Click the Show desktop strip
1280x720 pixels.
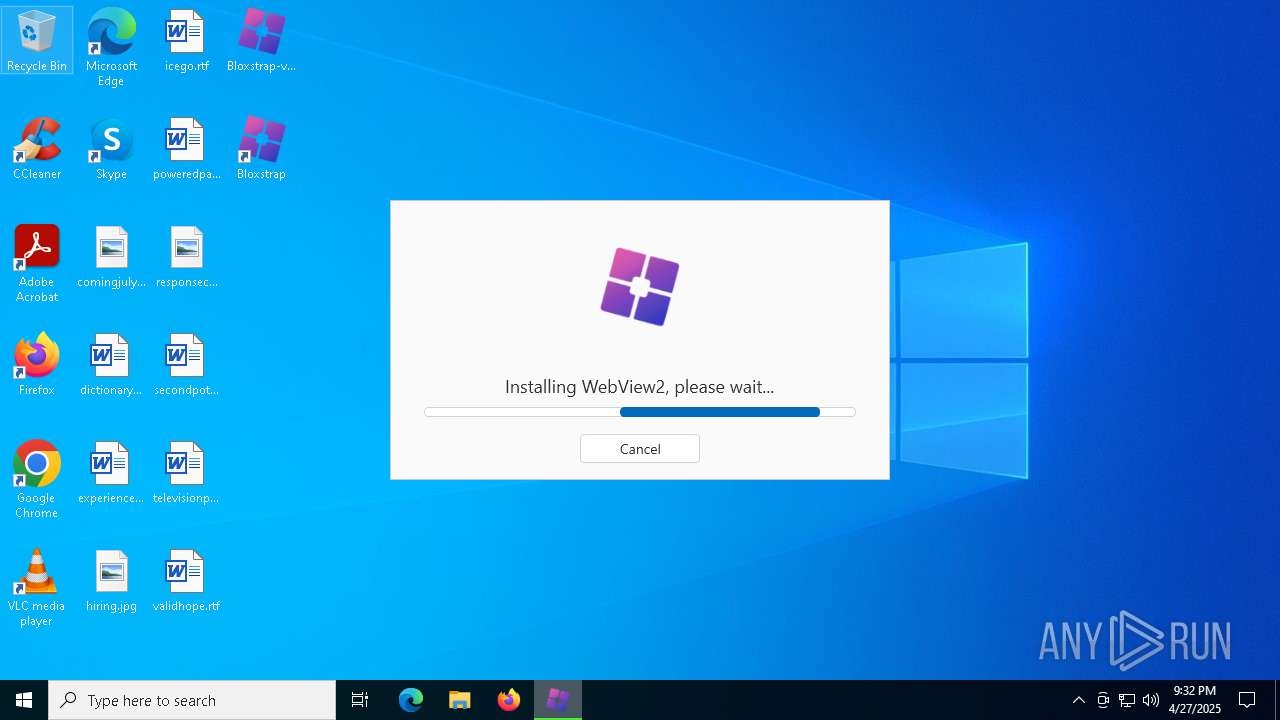[1277, 700]
